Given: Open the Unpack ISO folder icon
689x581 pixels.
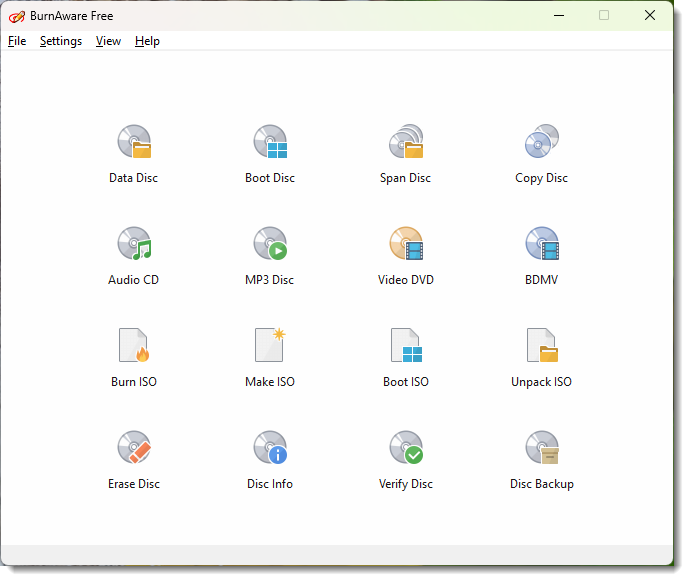Looking at the screenshot, I should (x=542, y=345).
